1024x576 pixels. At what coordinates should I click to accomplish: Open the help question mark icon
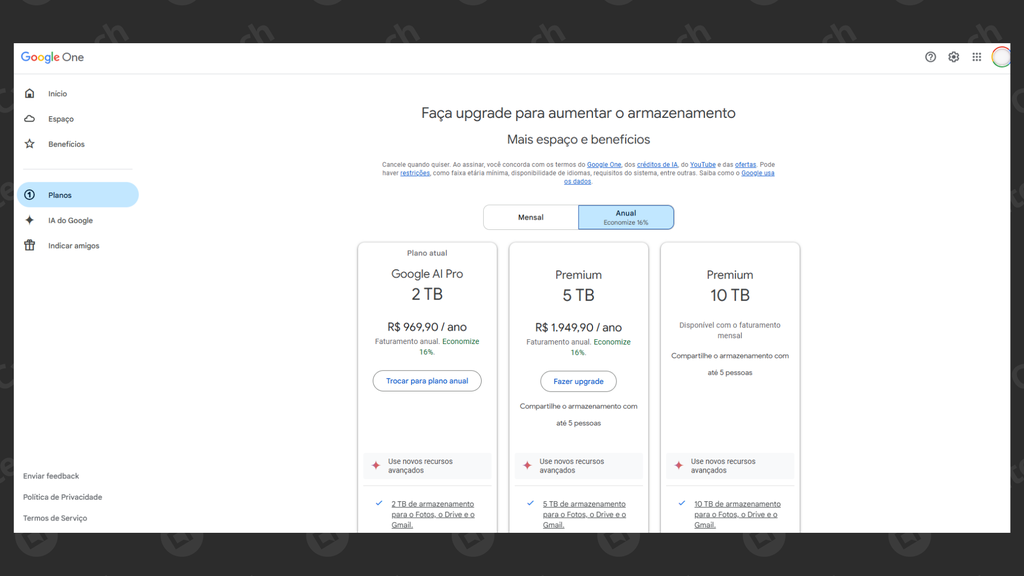coord(930,58)
